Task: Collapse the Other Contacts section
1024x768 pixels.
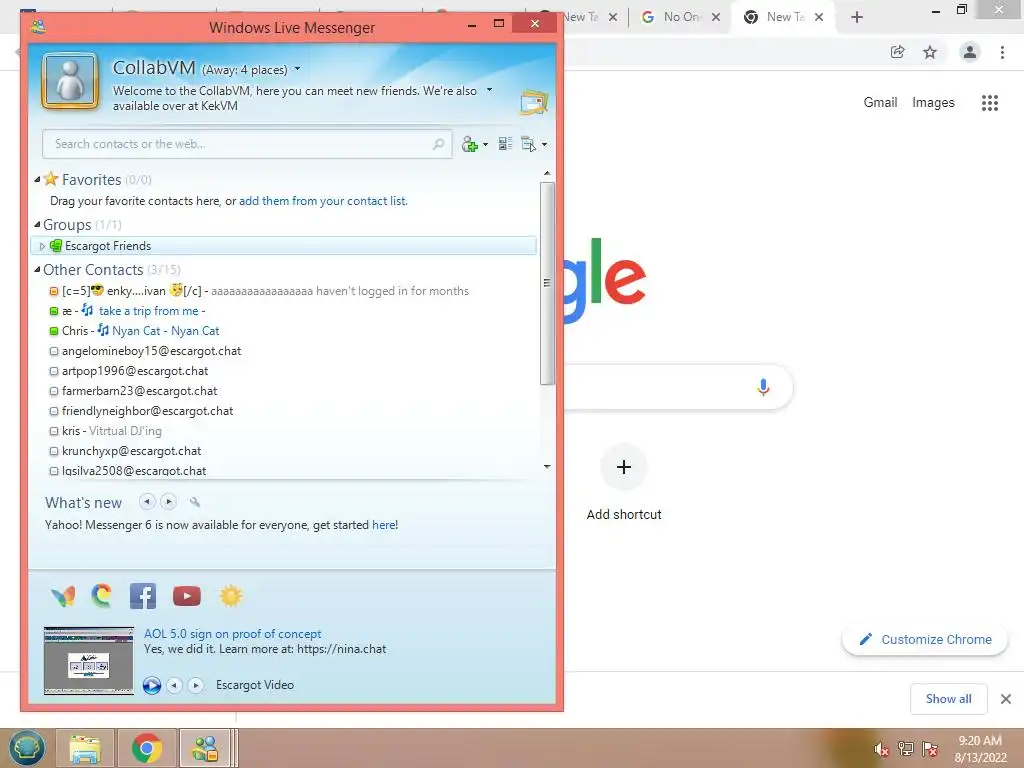Action: 37,269
